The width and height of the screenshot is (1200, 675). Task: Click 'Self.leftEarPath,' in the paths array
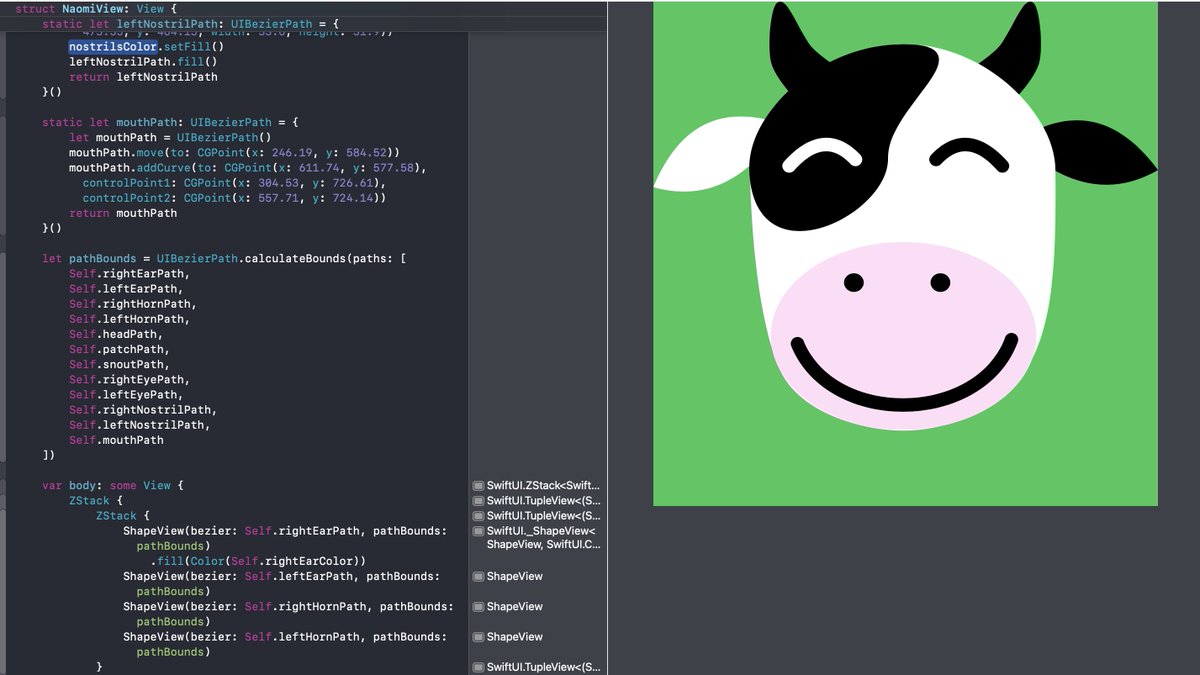126,289
